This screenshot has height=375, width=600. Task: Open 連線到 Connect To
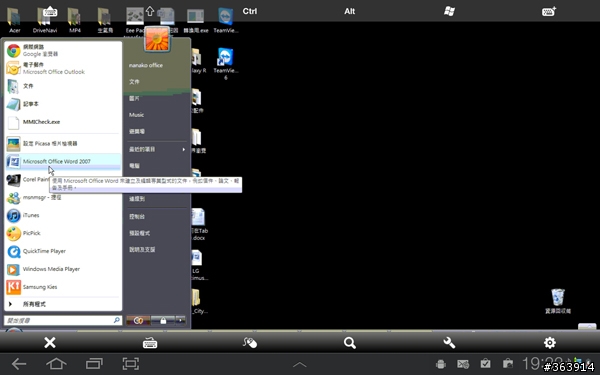tap(137, 199)
